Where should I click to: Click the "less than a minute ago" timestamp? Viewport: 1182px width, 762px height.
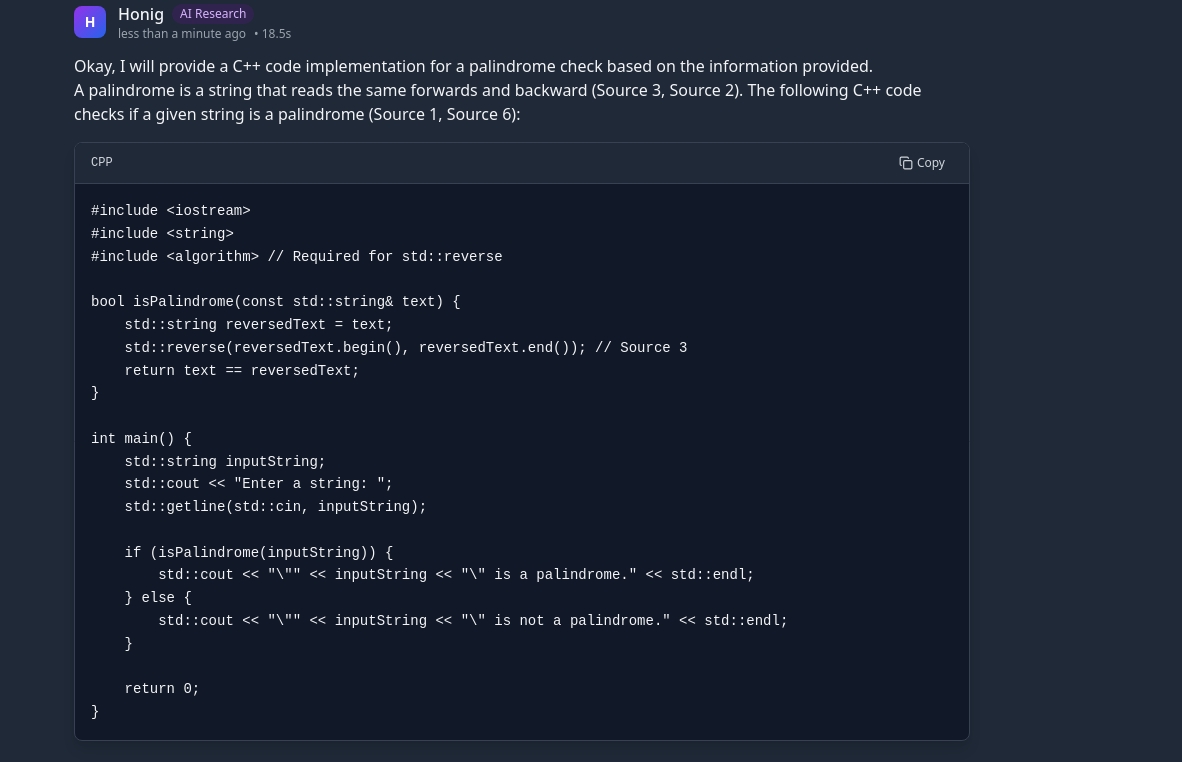click(181, 34)
